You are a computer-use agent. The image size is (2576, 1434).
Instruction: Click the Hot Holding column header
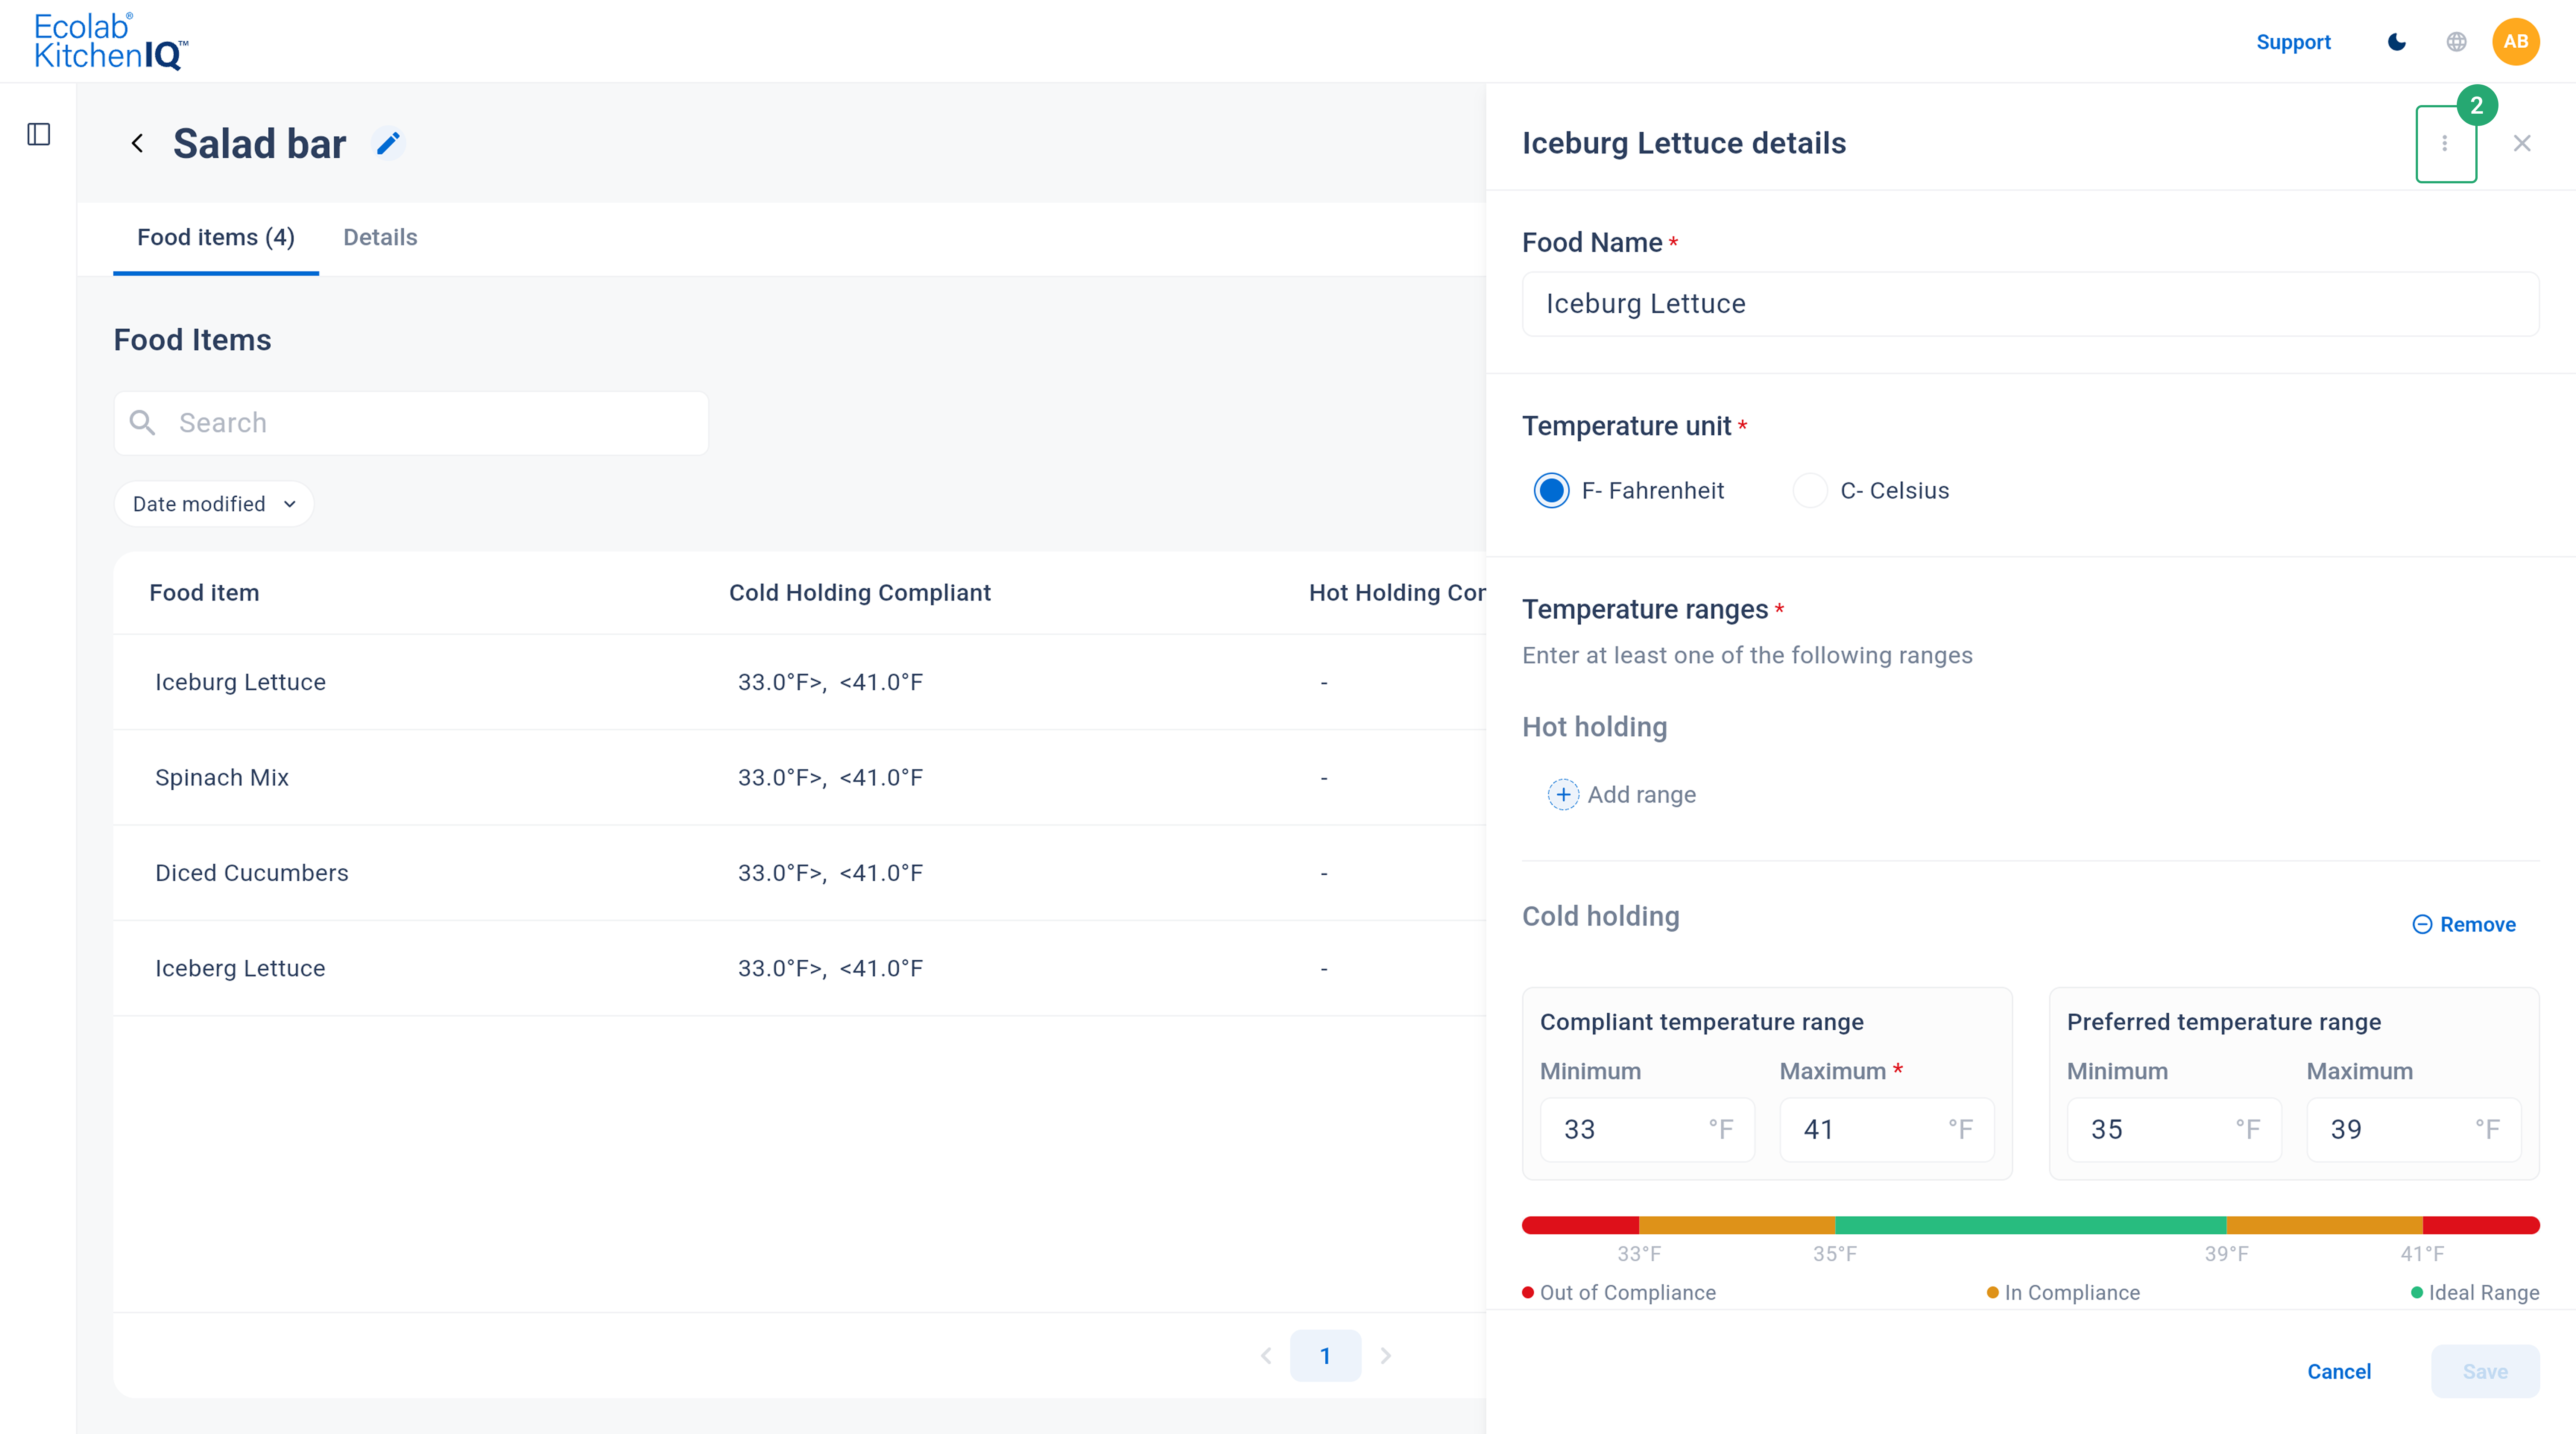(1397, 593)
